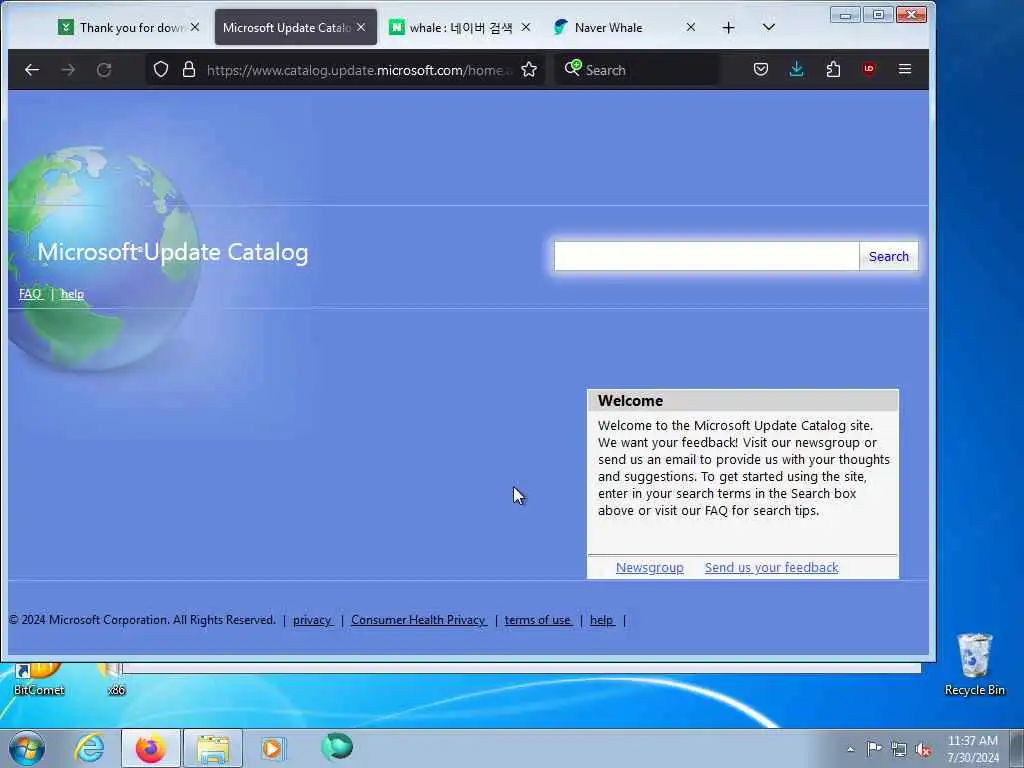Click the Action Center flag tray icon

click(x=874, y=749)
